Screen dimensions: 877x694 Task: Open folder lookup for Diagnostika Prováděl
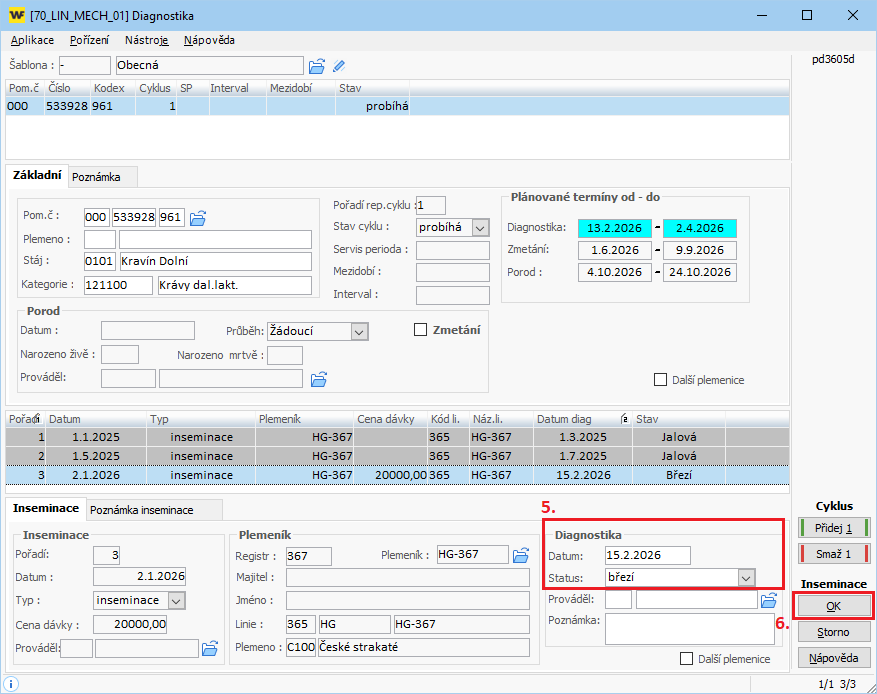(768, 600)
